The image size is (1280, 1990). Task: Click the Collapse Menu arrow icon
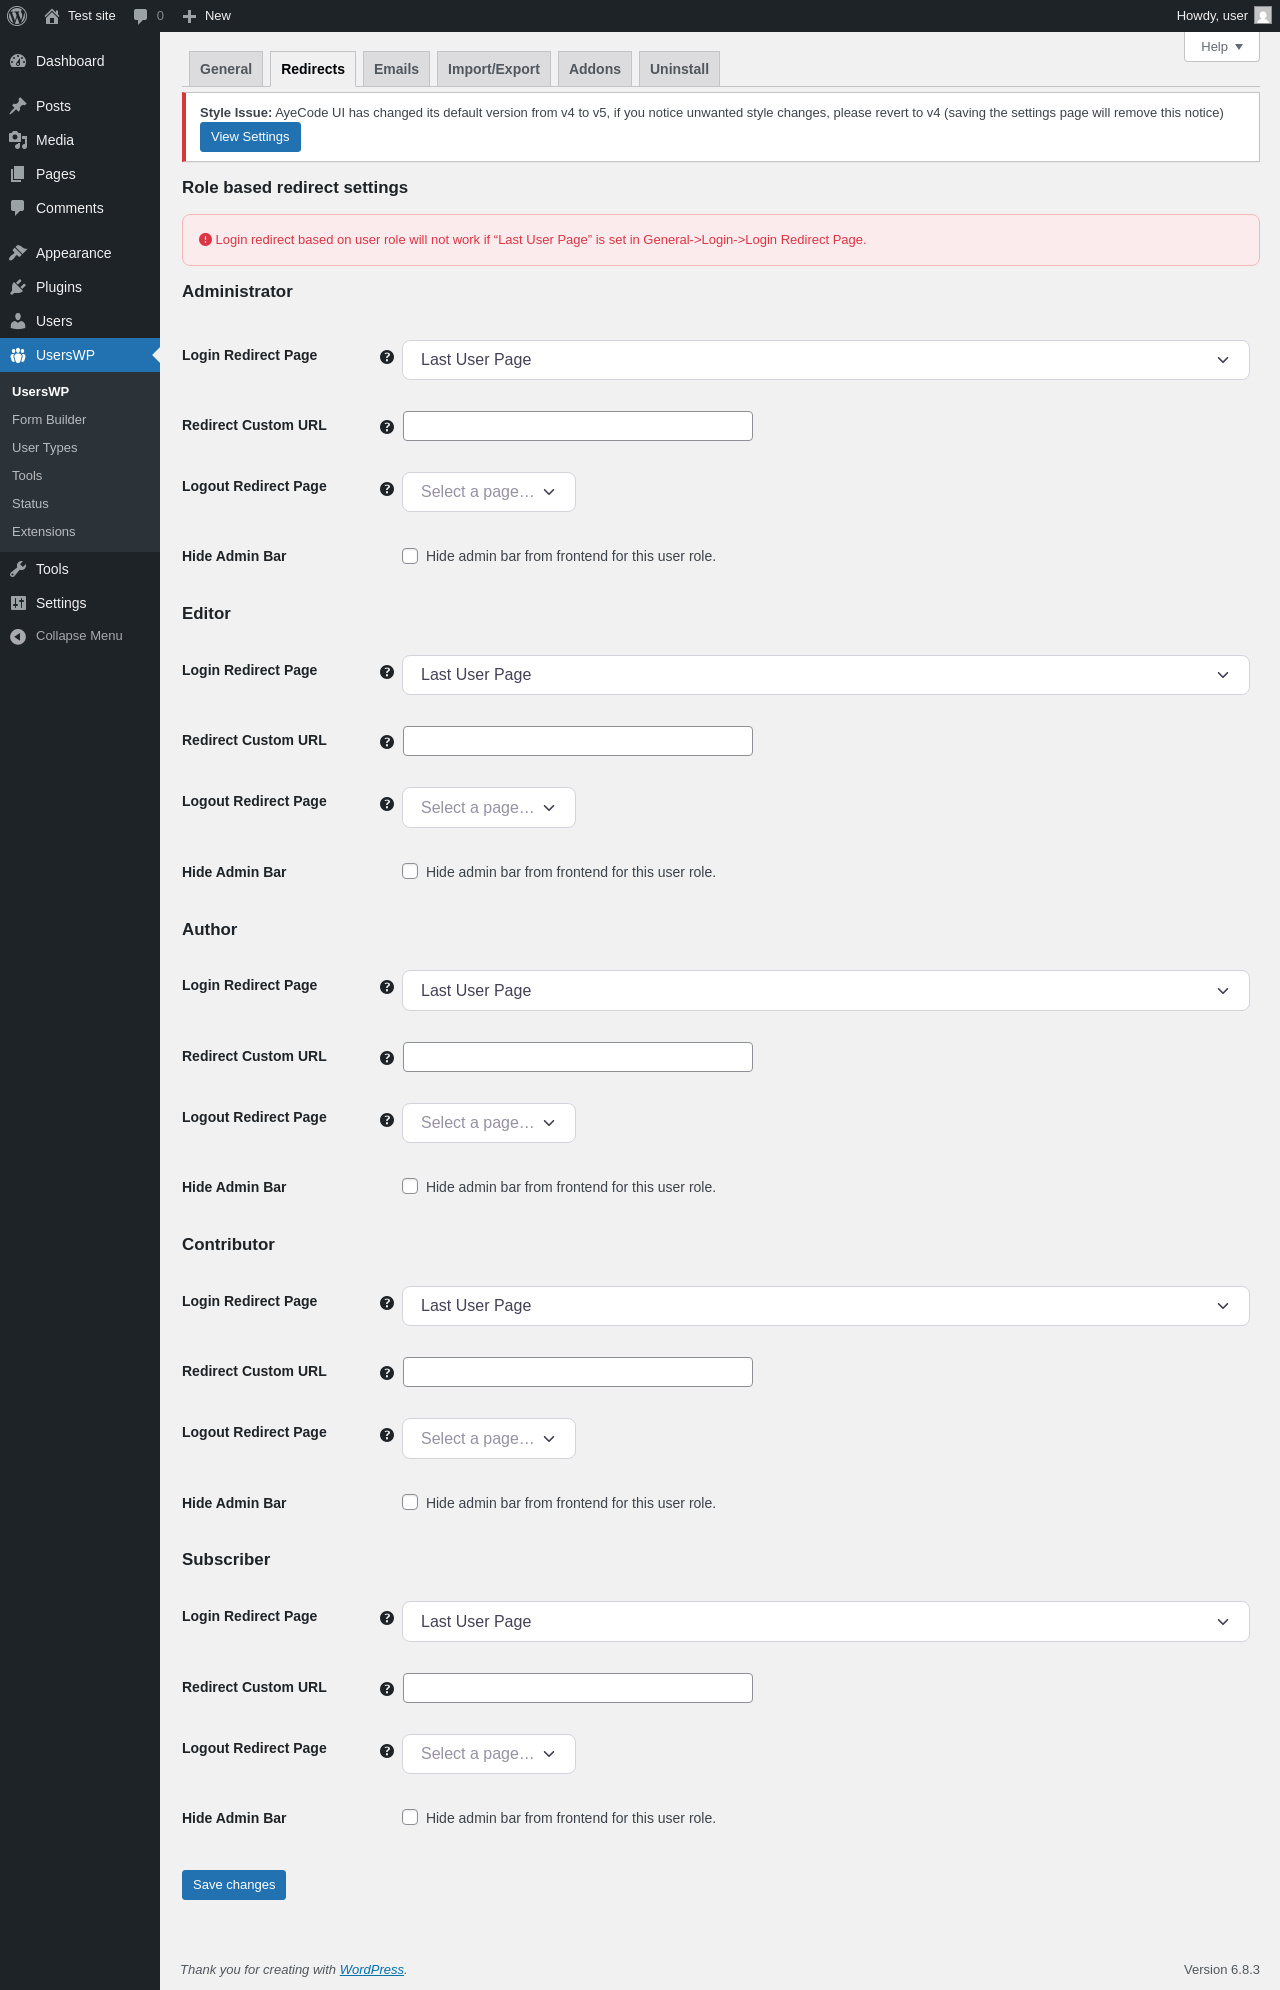pos(18,637)
